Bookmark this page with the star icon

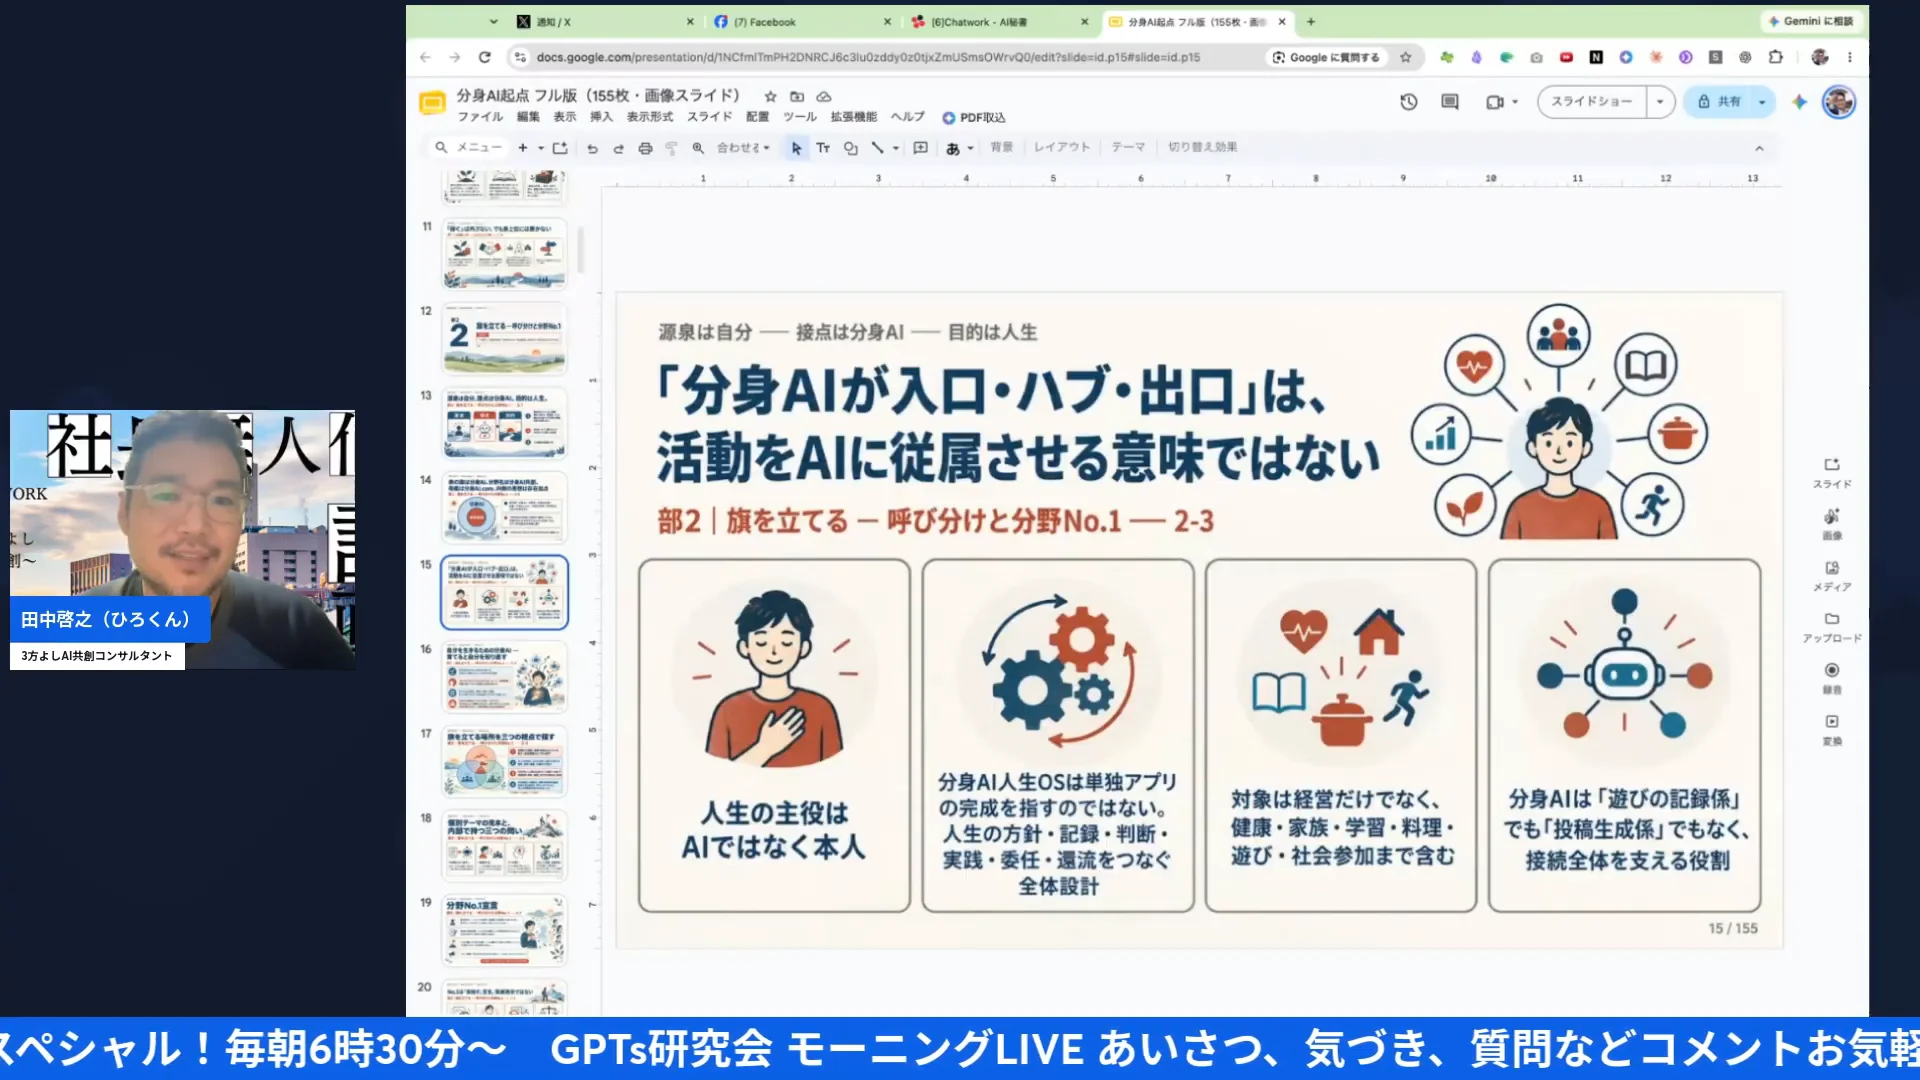(x=1405, y=57)
